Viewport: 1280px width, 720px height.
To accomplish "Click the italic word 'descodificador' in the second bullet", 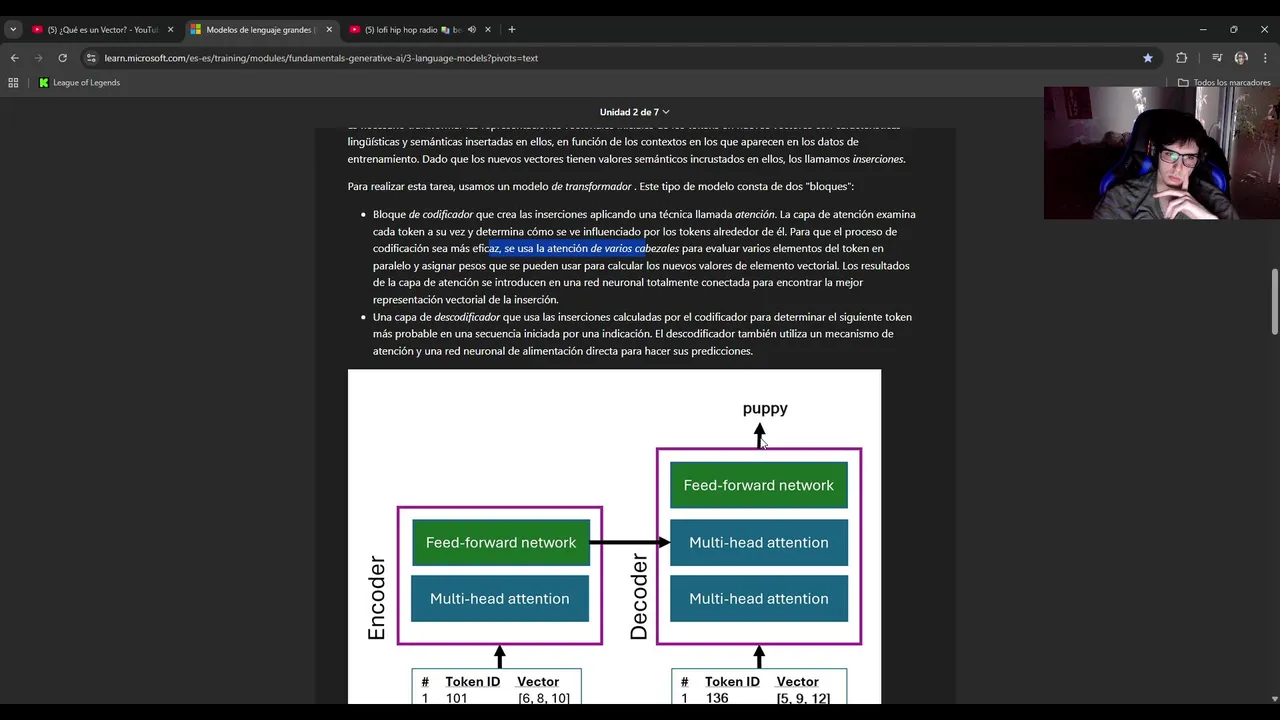I will click(467, 317).
